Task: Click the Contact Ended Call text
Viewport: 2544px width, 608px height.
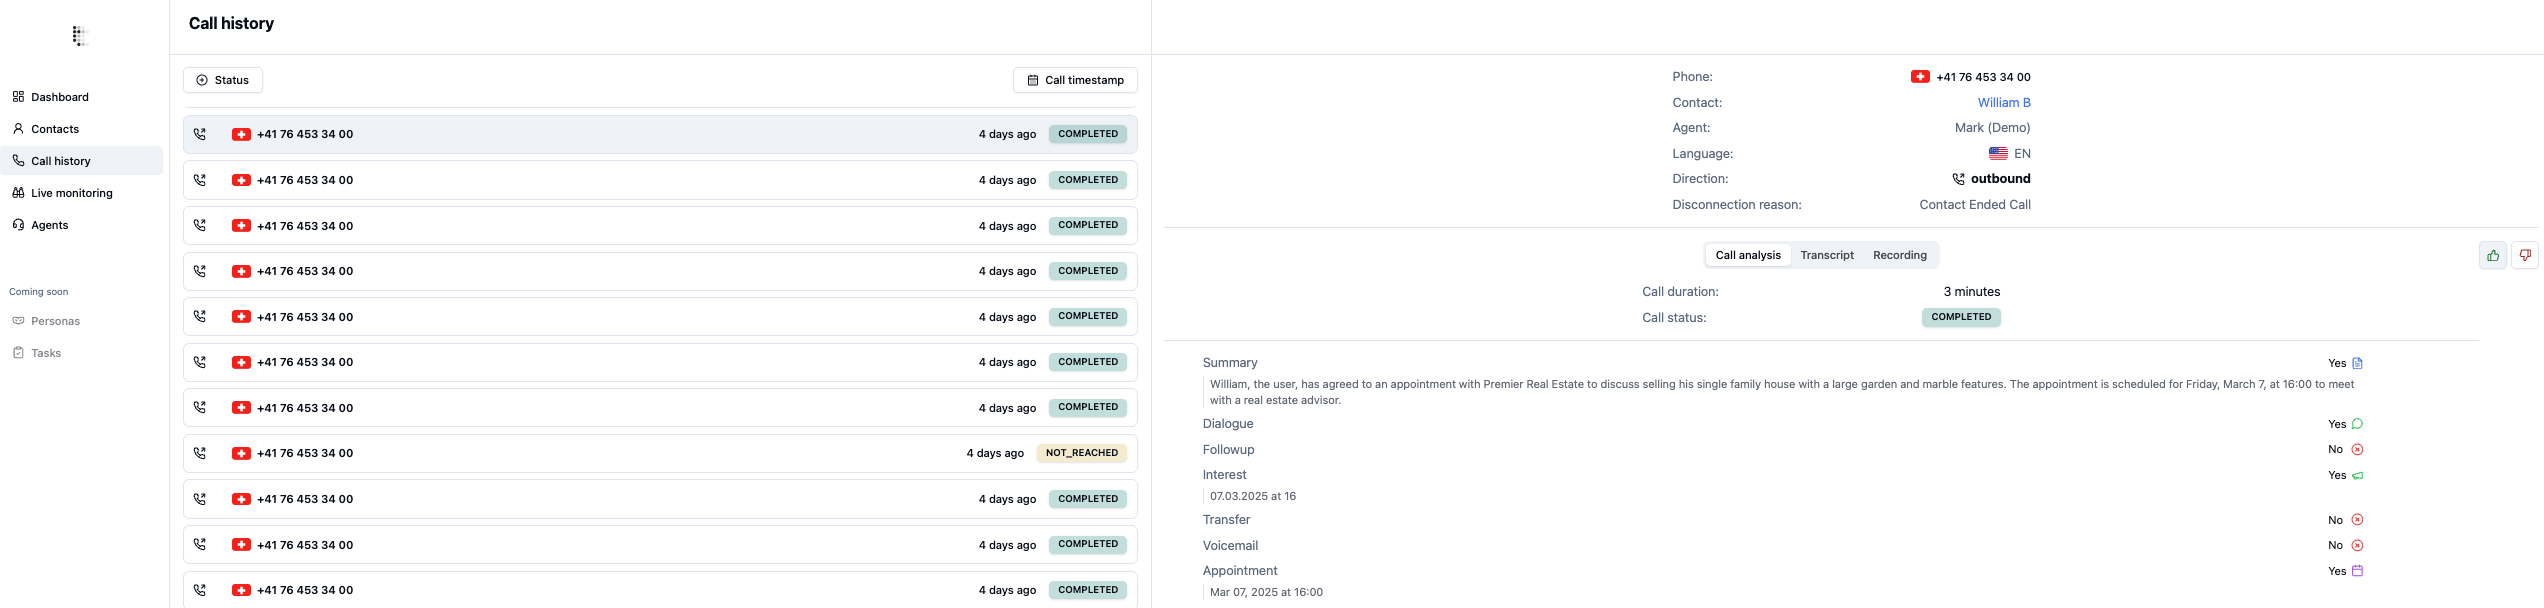Action: (1975, 205)
